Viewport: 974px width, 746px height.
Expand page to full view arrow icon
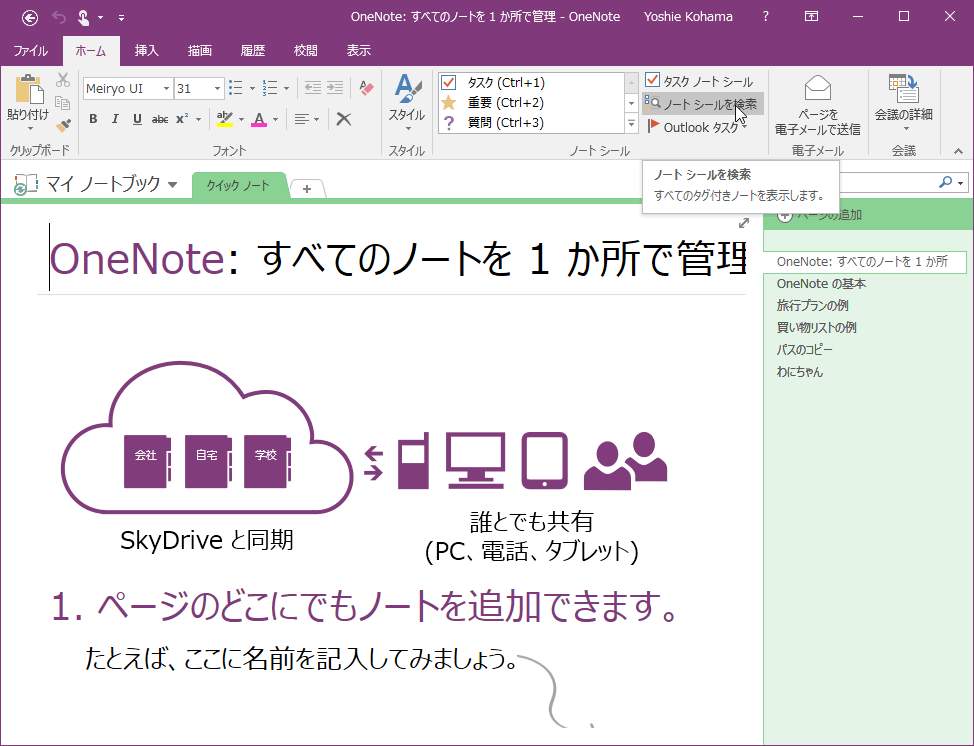pyautogui.click(x=744, y=223)
